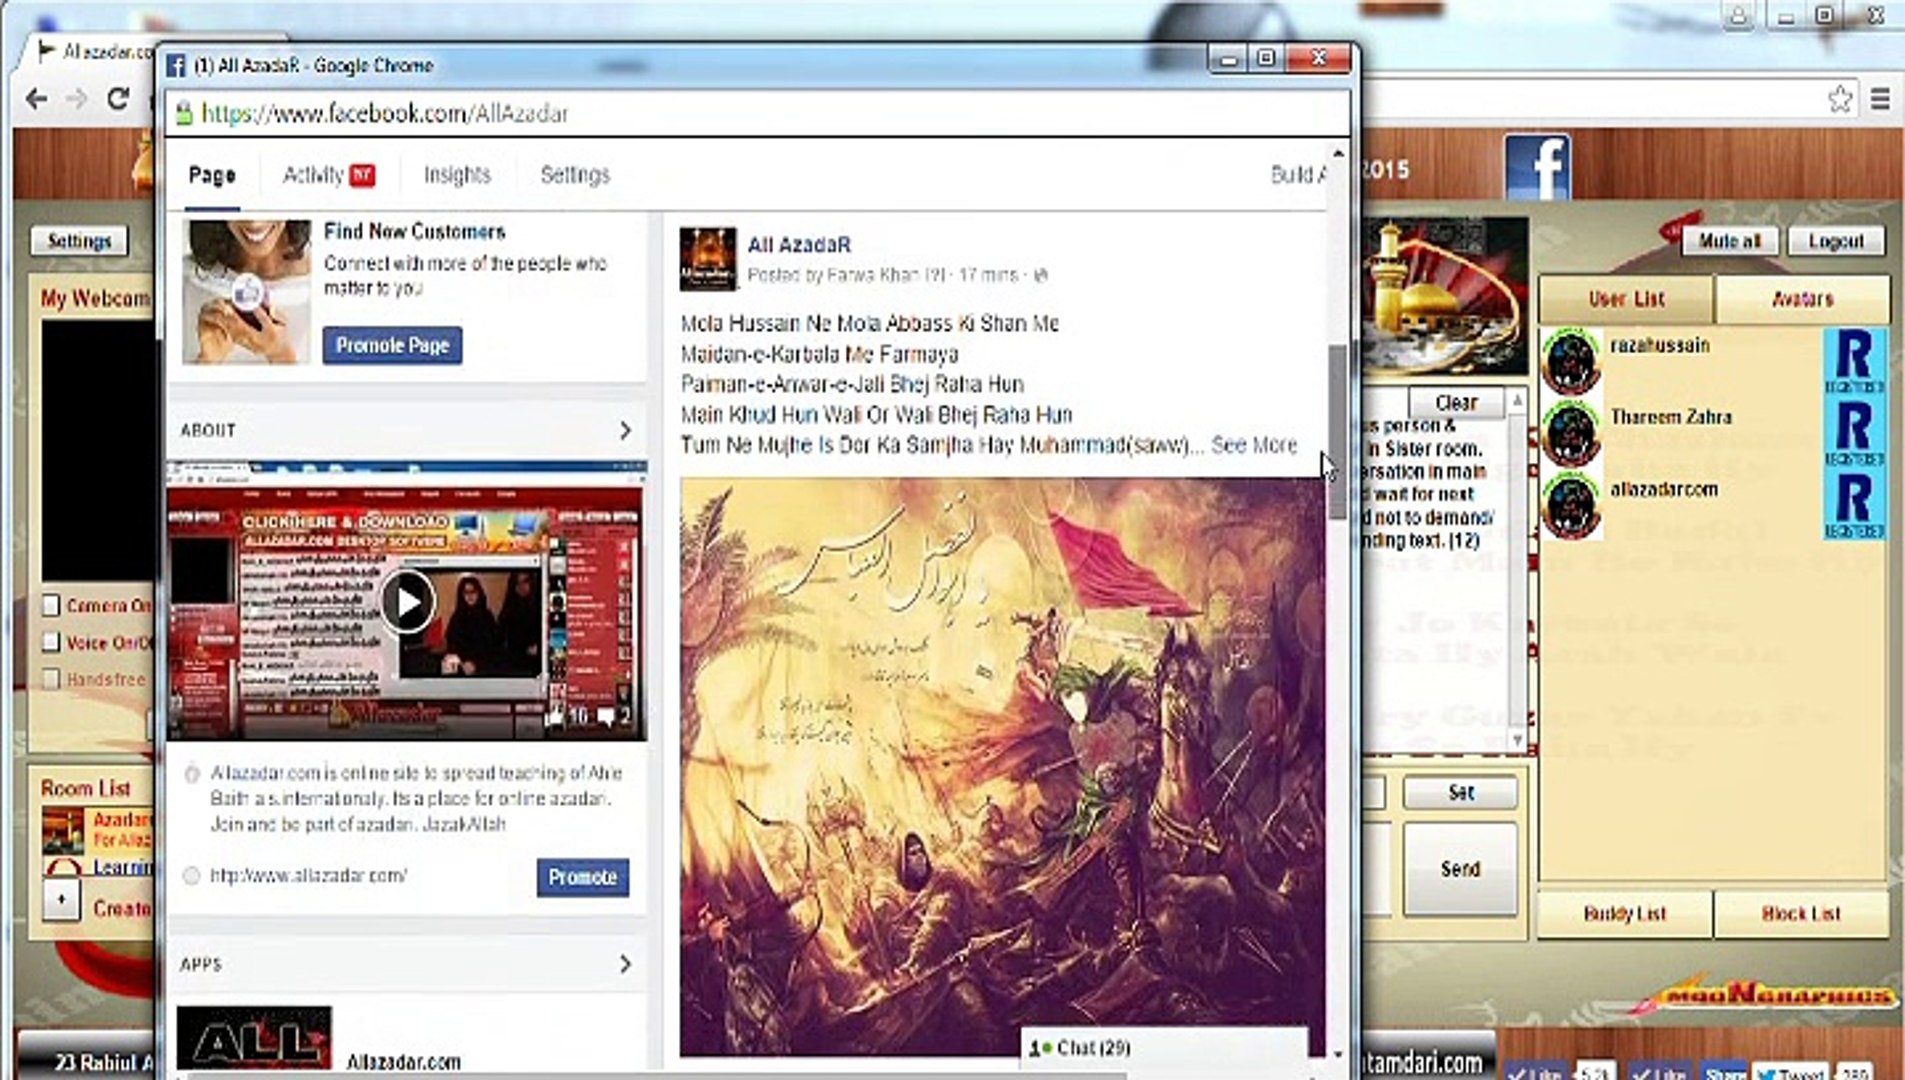
Task: Click the R registered badge beside allazadarcom
Action: (x=1854, y=504)
